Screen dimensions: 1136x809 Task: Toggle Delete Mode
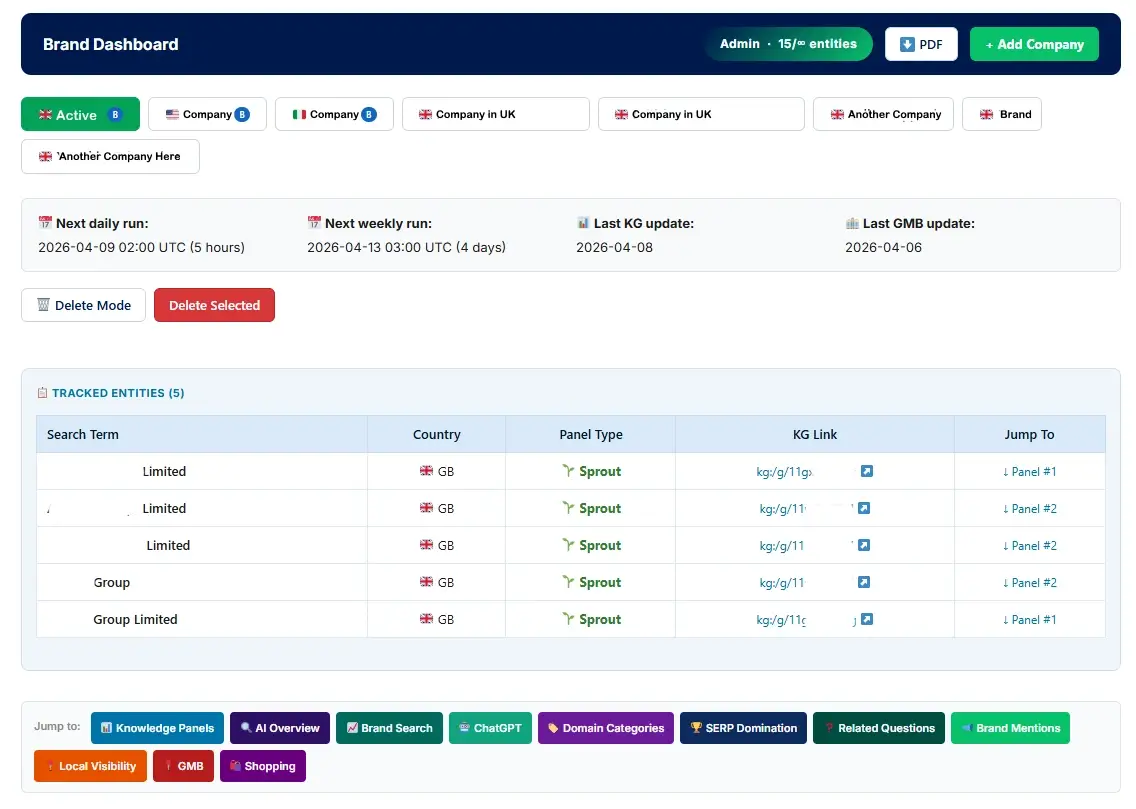pos(83,305)
